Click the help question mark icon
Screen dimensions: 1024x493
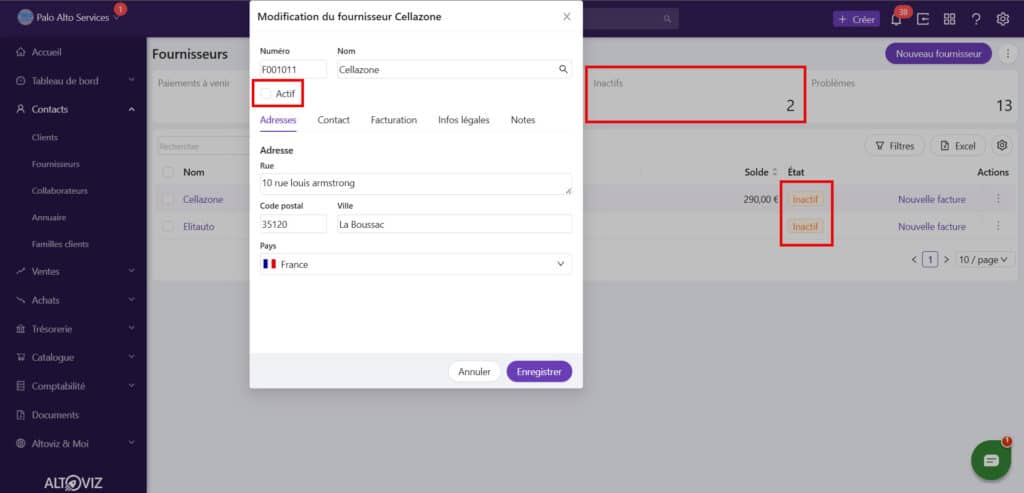point(975,19)
